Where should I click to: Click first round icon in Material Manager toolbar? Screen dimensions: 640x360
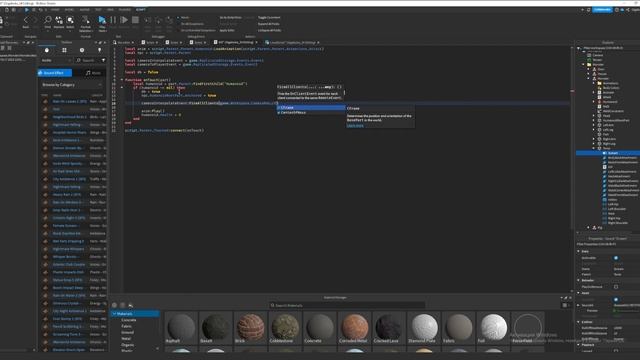[114, 305]
